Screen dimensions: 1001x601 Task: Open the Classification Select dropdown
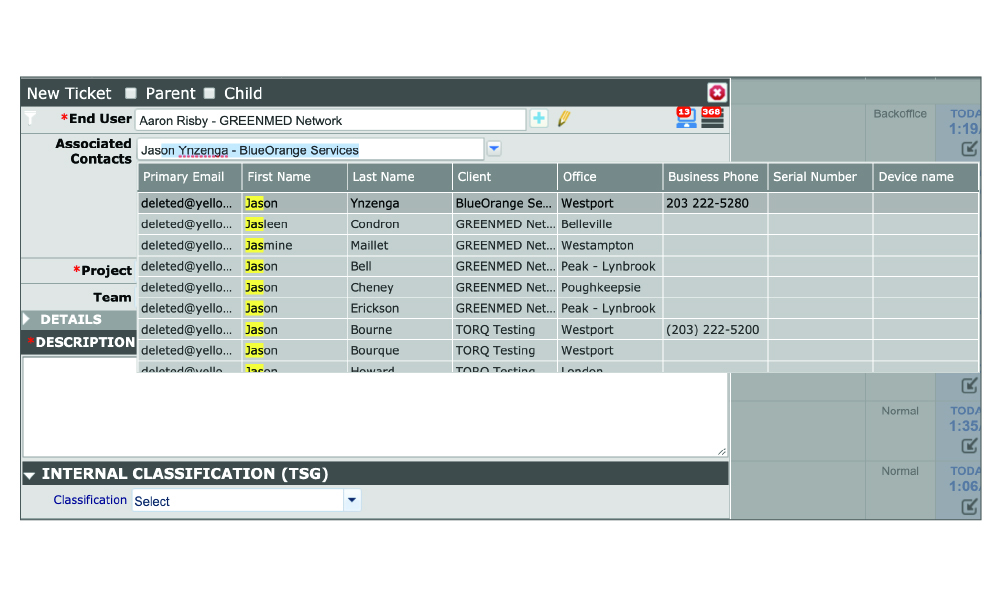[x=351, y=500]
